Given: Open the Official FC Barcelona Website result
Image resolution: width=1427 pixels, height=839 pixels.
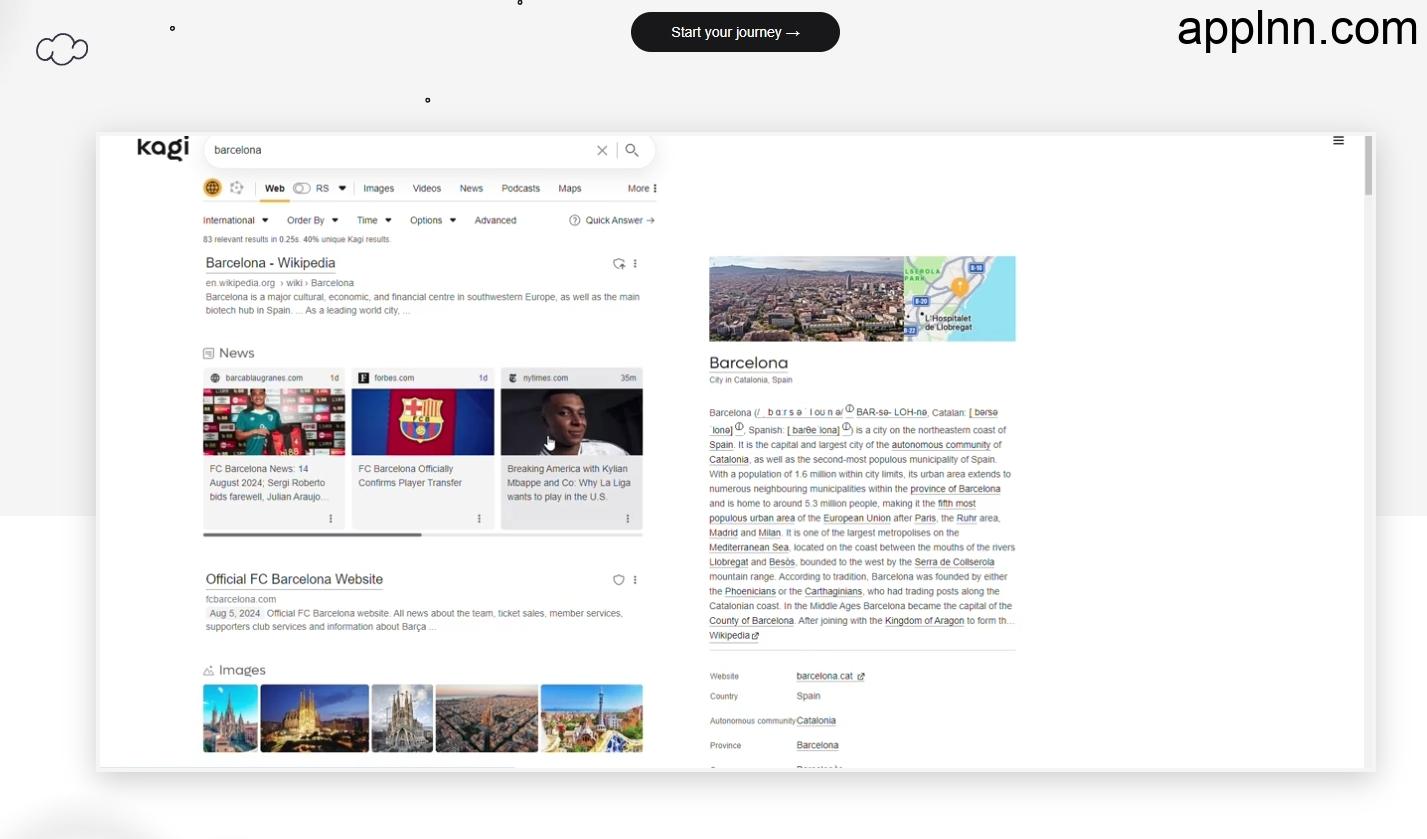Looking at the screenshot, I should [x=294, y=579].
